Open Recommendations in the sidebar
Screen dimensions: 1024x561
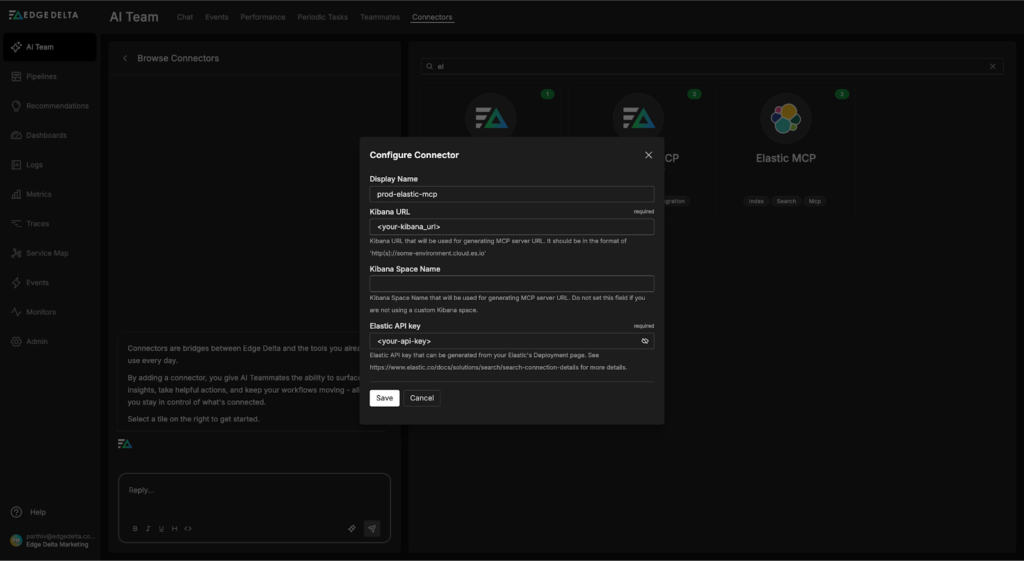pos(17,106)
